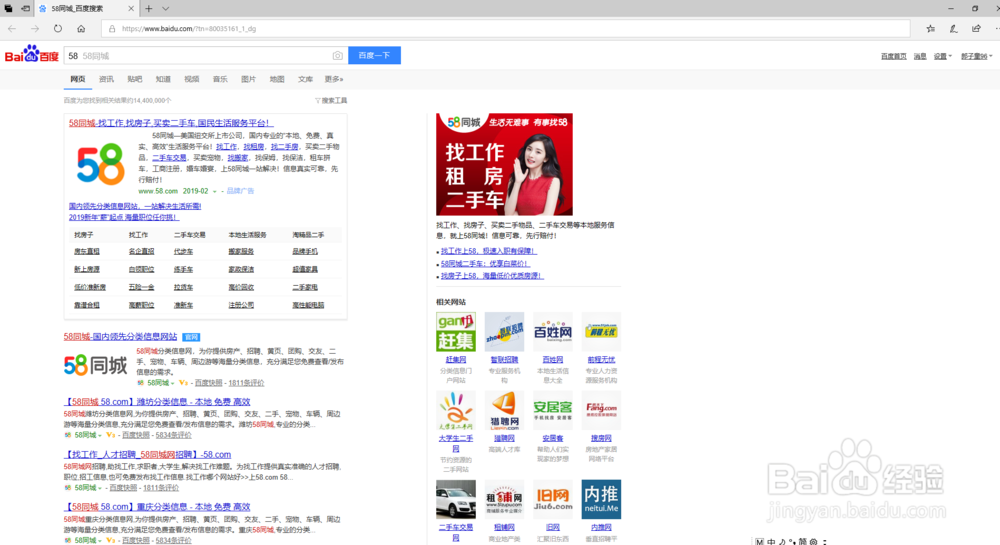The width and height of the screenshot is (1000, 545).
Task: Switch to the 地图 tab
Action: [277, 79]
